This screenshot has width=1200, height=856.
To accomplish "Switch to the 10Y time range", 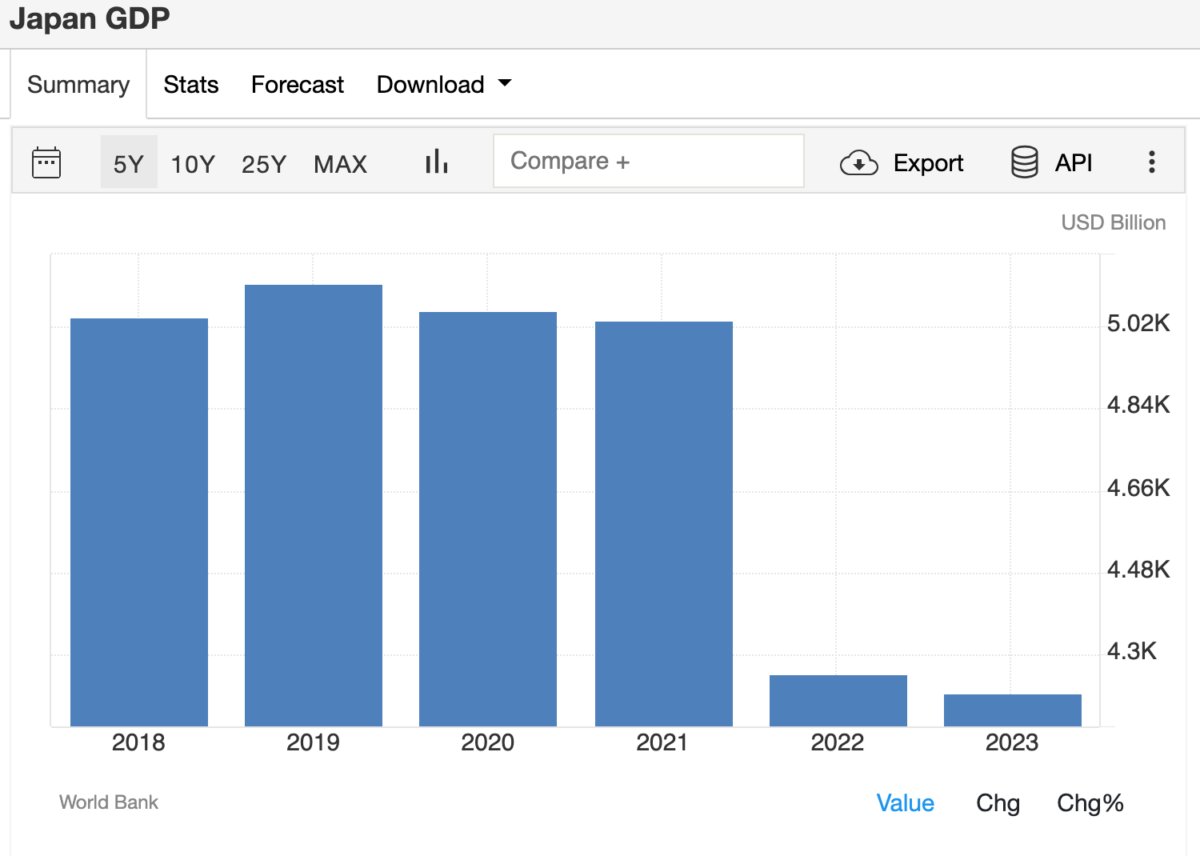I will [x=192, y=164].
